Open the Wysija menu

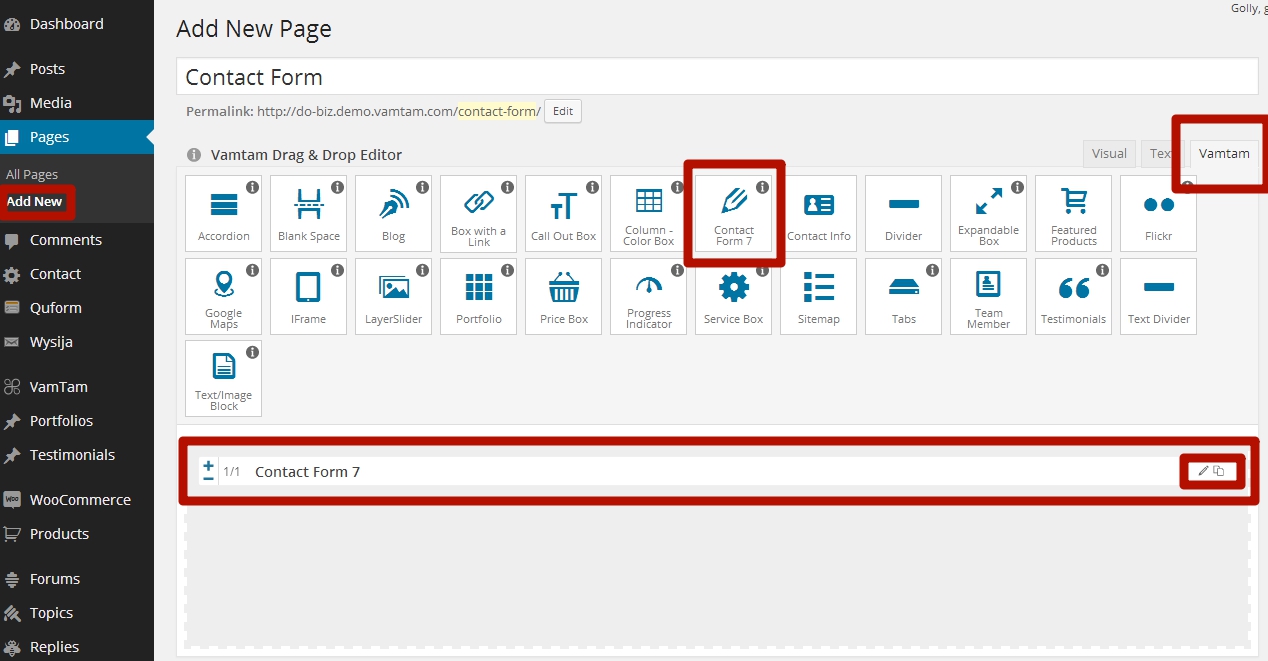click(x=77, y=342)
